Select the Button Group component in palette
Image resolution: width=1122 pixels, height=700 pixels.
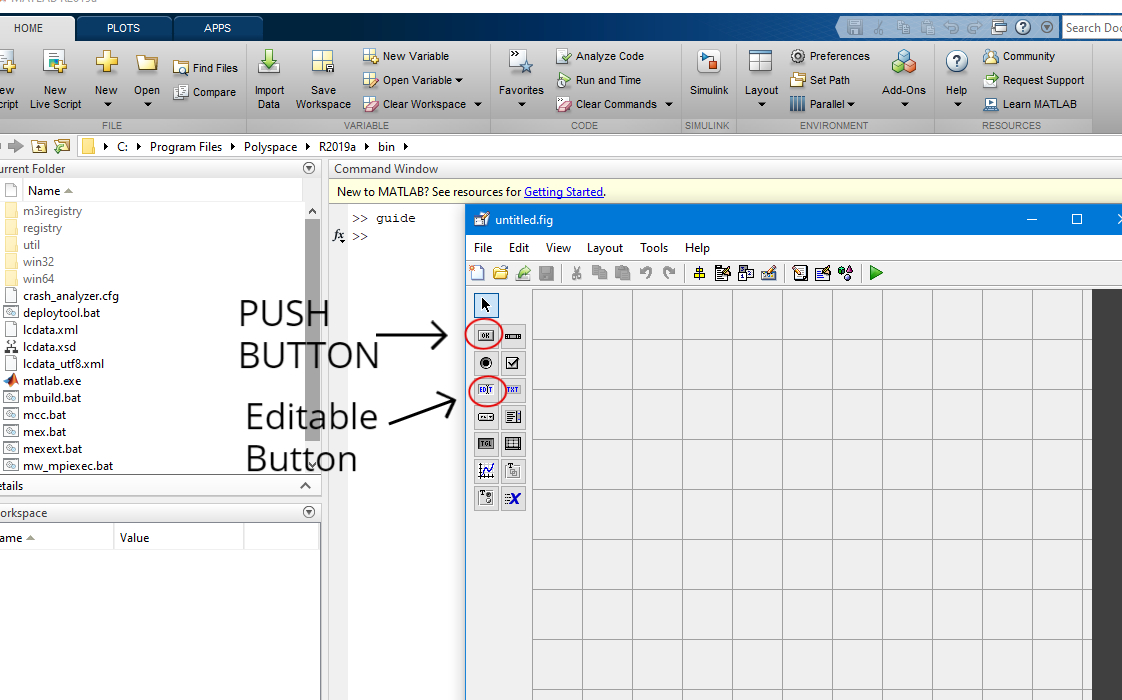(486, 498)
